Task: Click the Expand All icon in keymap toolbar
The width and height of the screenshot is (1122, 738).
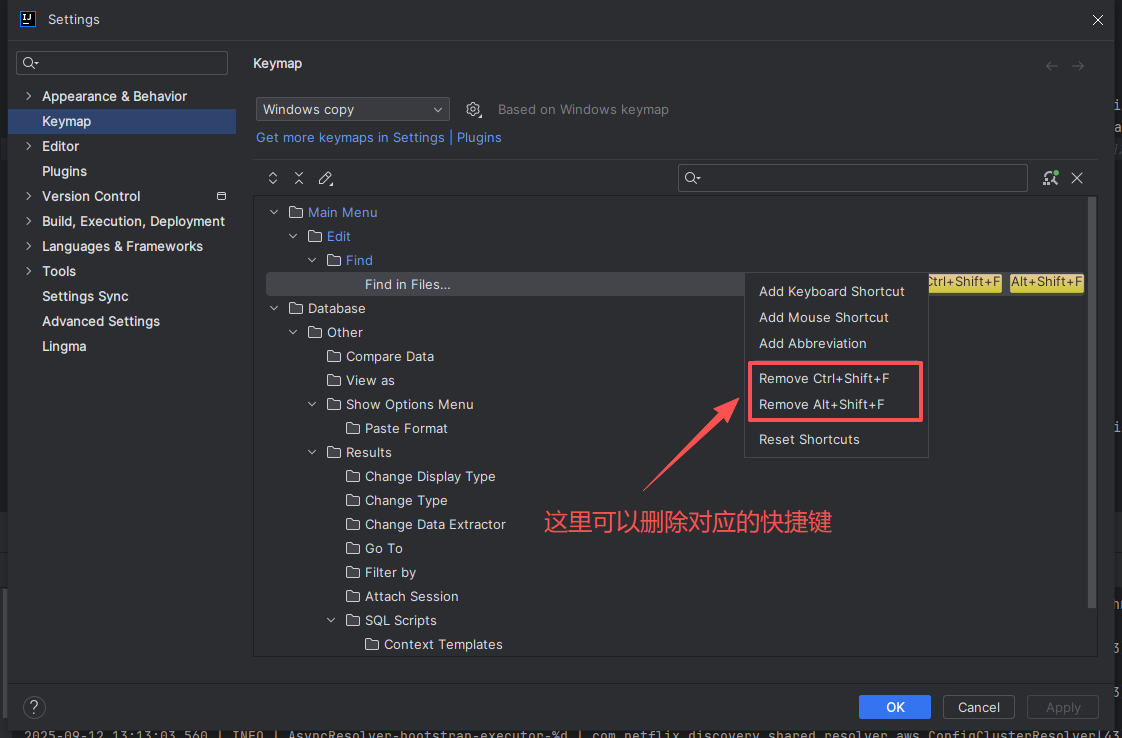Action: pyautogui.click(x=273, y=178)
